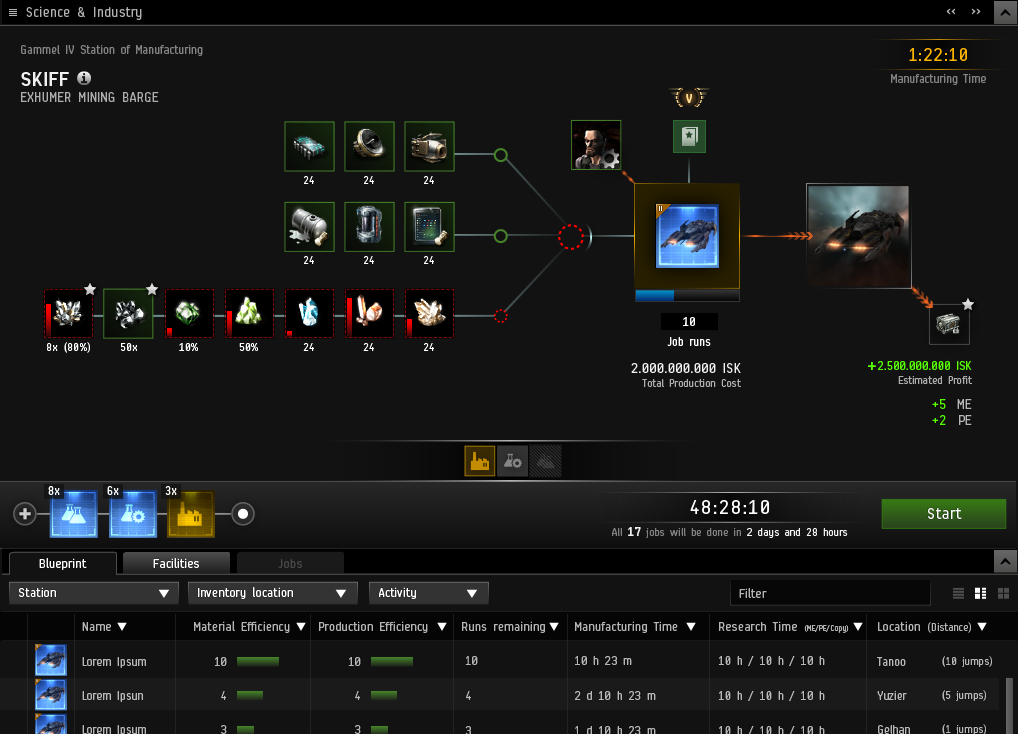Go to previous view with double-left arrows
The width and height of the screenshot is (1018, 734).
[x=951, y=12]
